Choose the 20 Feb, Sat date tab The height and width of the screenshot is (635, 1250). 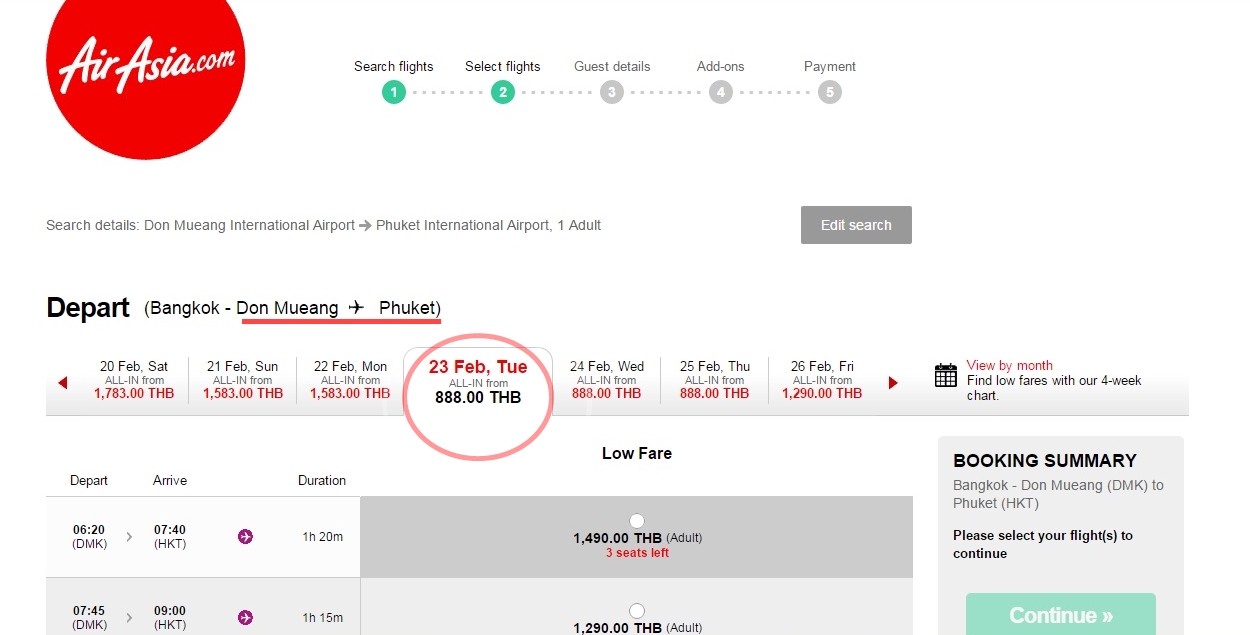(134, 380)
